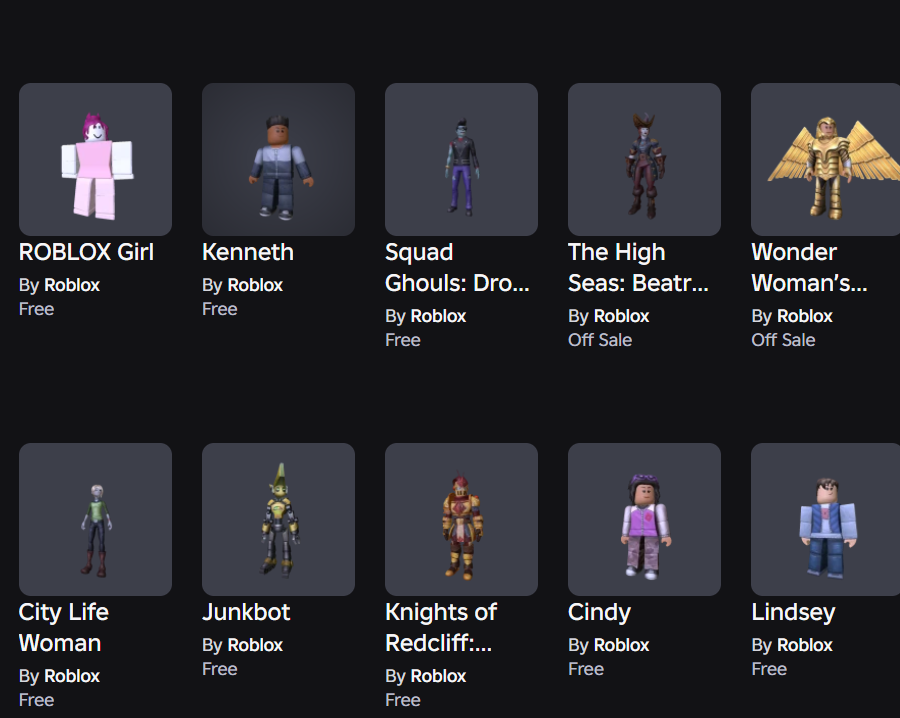This screenshot has height=718, width=900.
Task: View the Knights of Redcliff thumbnail
Action: [461, 519]
